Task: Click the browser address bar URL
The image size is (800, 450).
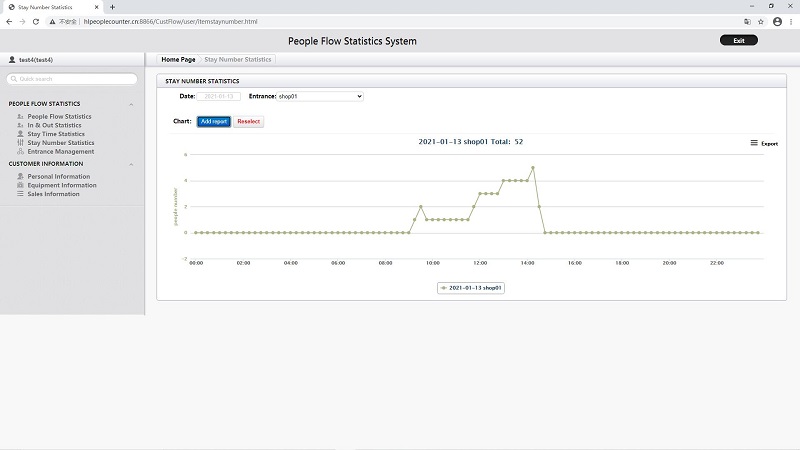Action: click(x=170, y=21)
